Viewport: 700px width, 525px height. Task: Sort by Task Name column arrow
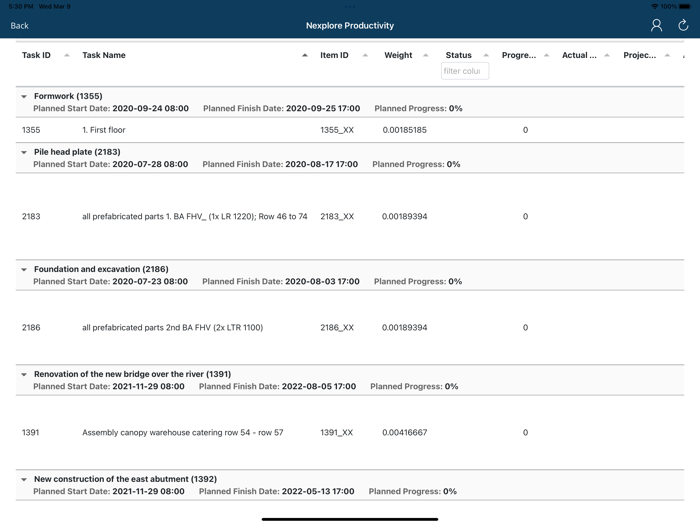305,55
